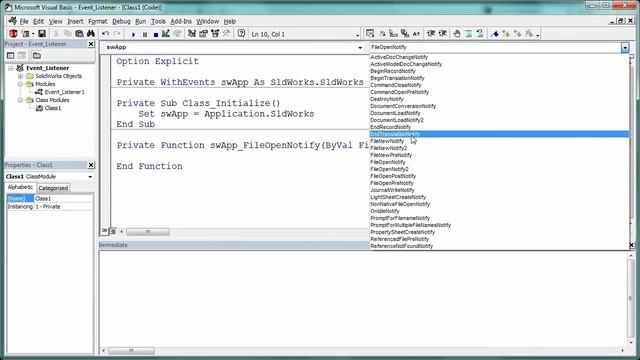Viewport: 640px width, 360px height.
Task: Click the Instancing property value field
Action: pos(63,207)
